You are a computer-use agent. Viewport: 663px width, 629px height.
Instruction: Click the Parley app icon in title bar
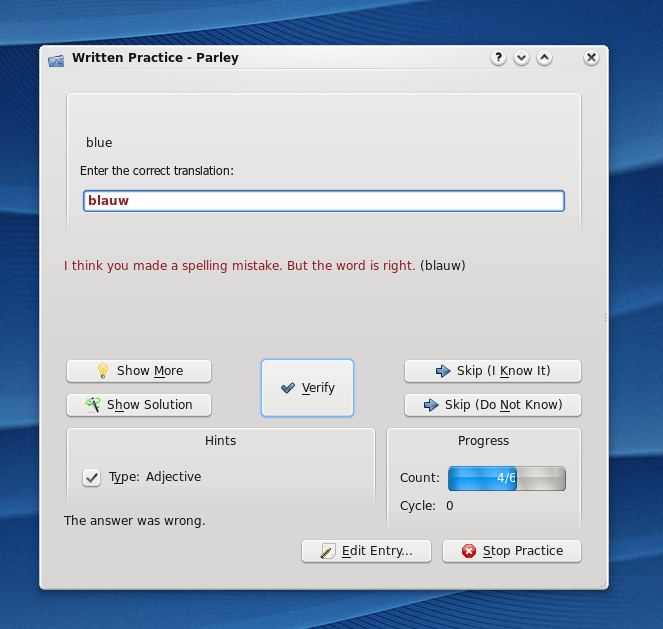tap(56, 61)
